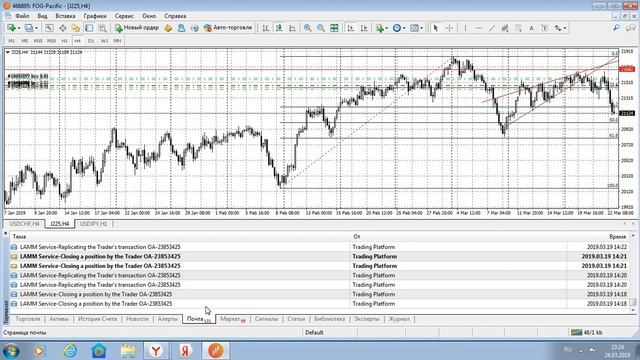Switch to bar chart view
Viewport: 640px width, 360px height.
pos(265,28)
